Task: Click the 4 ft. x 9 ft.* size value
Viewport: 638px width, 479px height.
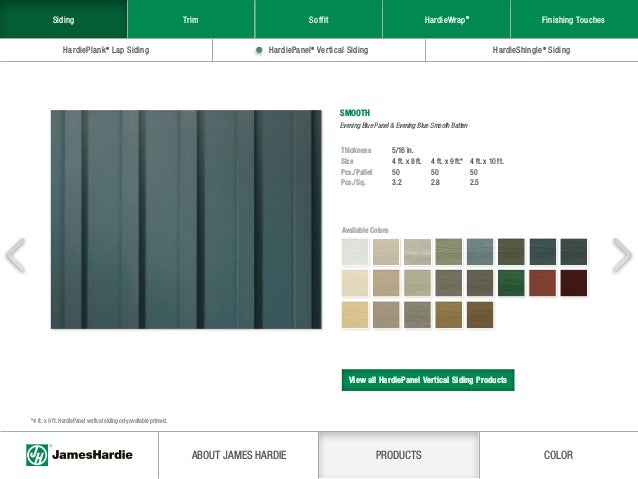Action: pos(447,161)
